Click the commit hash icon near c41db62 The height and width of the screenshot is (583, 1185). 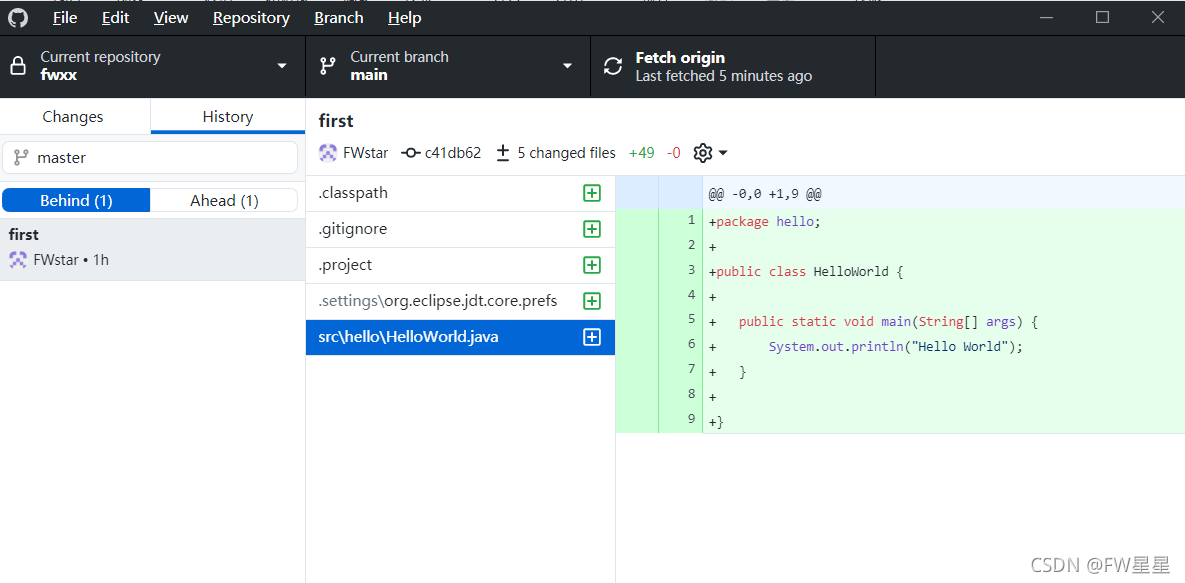(x=410, y=153)
